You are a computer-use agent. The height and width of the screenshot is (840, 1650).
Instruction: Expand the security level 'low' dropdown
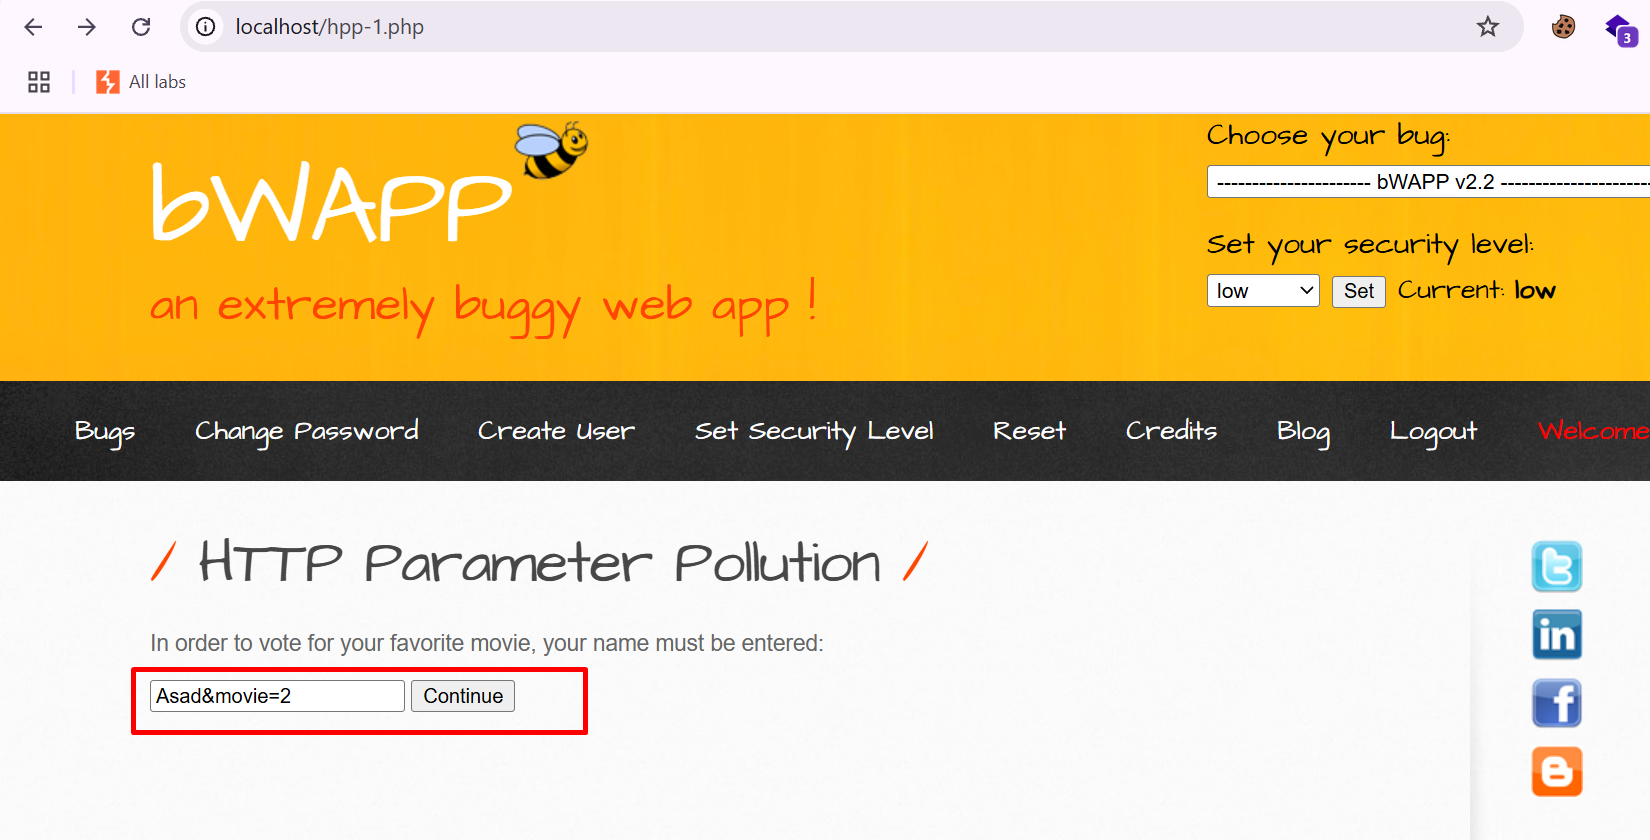[x=1262, y=291]
